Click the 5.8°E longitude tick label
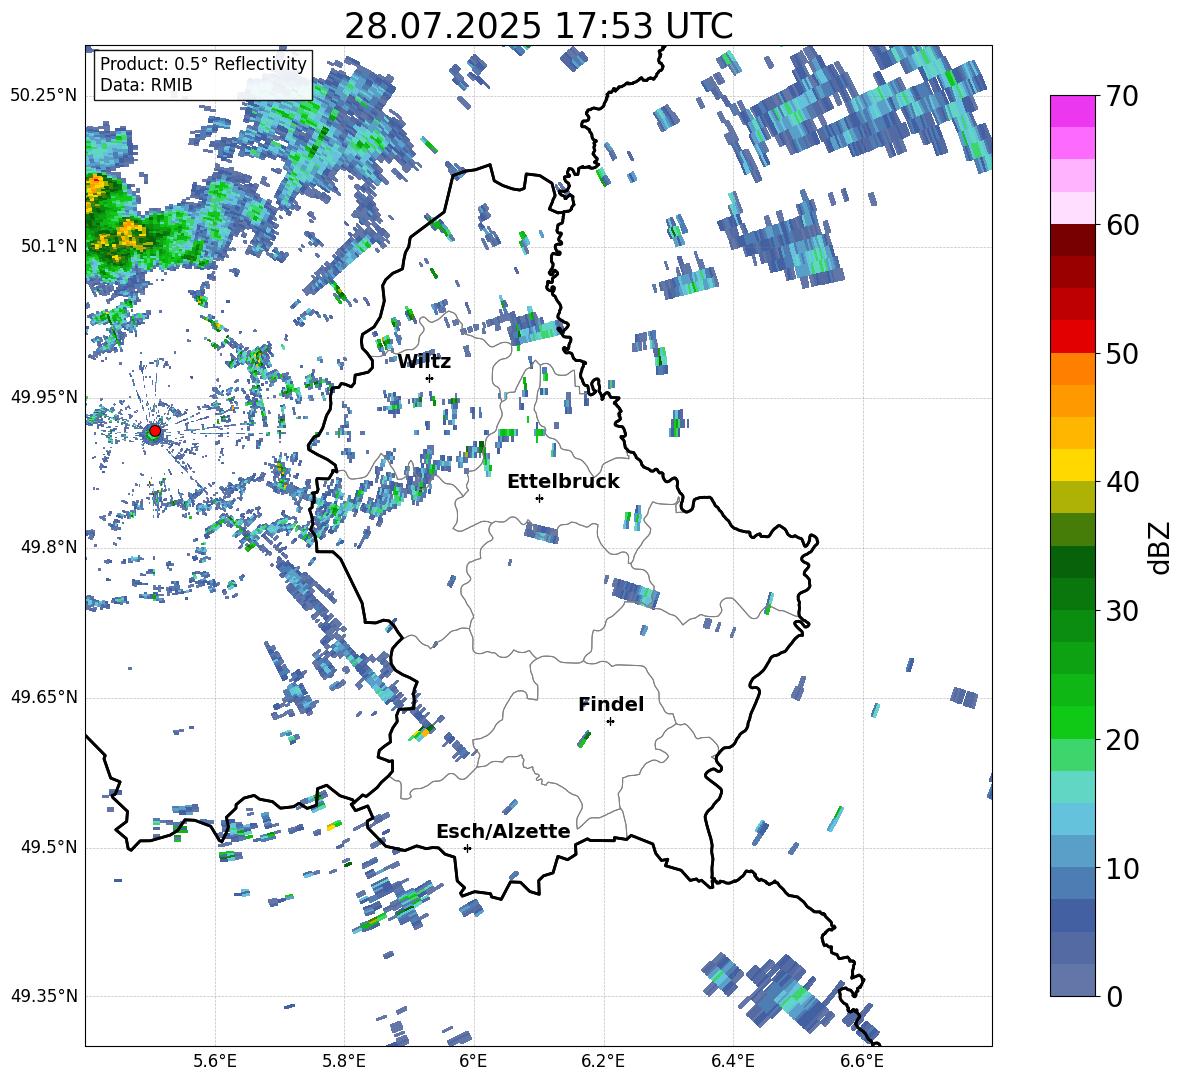 point(344,1061)
